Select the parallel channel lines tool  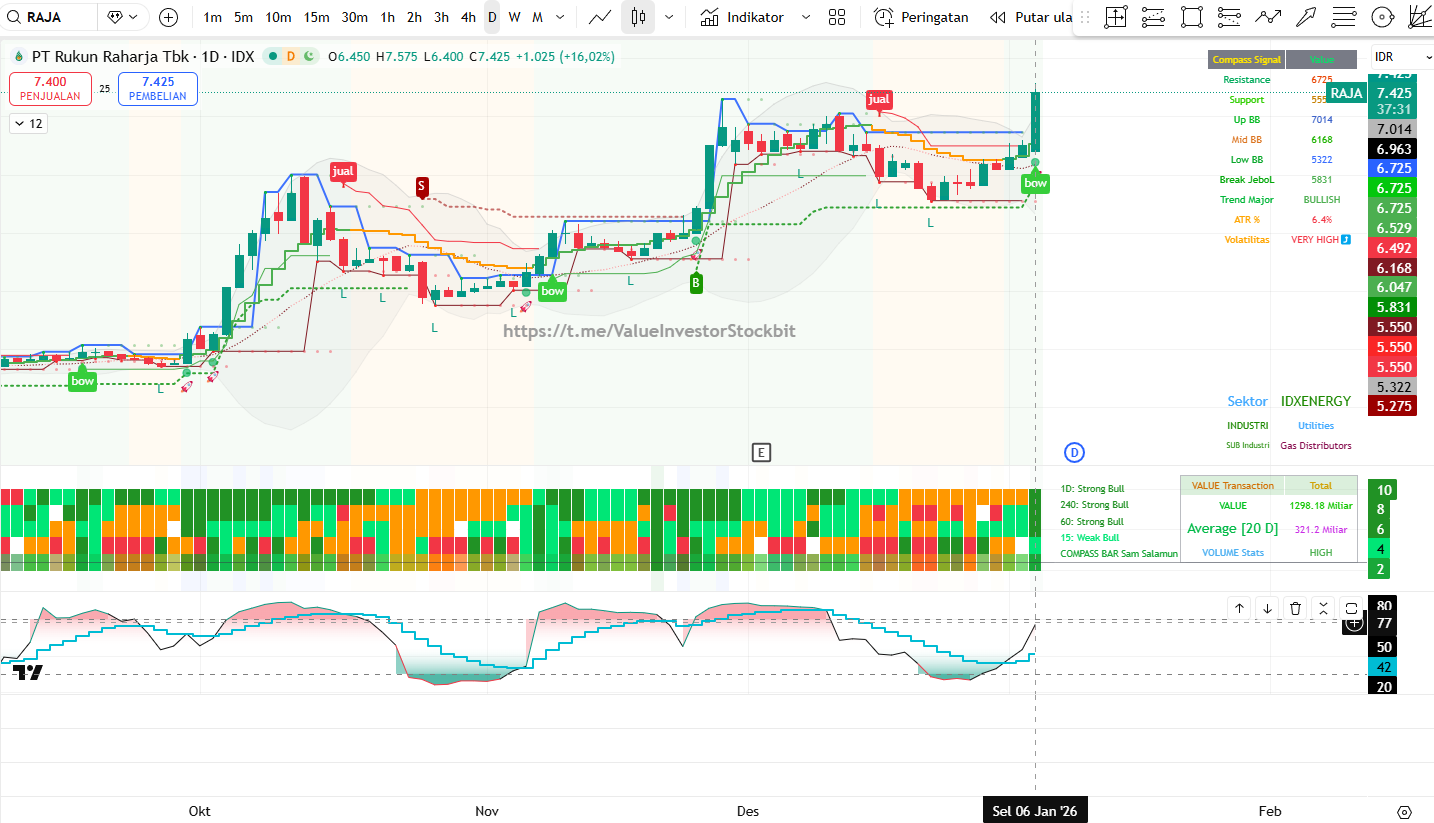click(x=1229, y=17)
